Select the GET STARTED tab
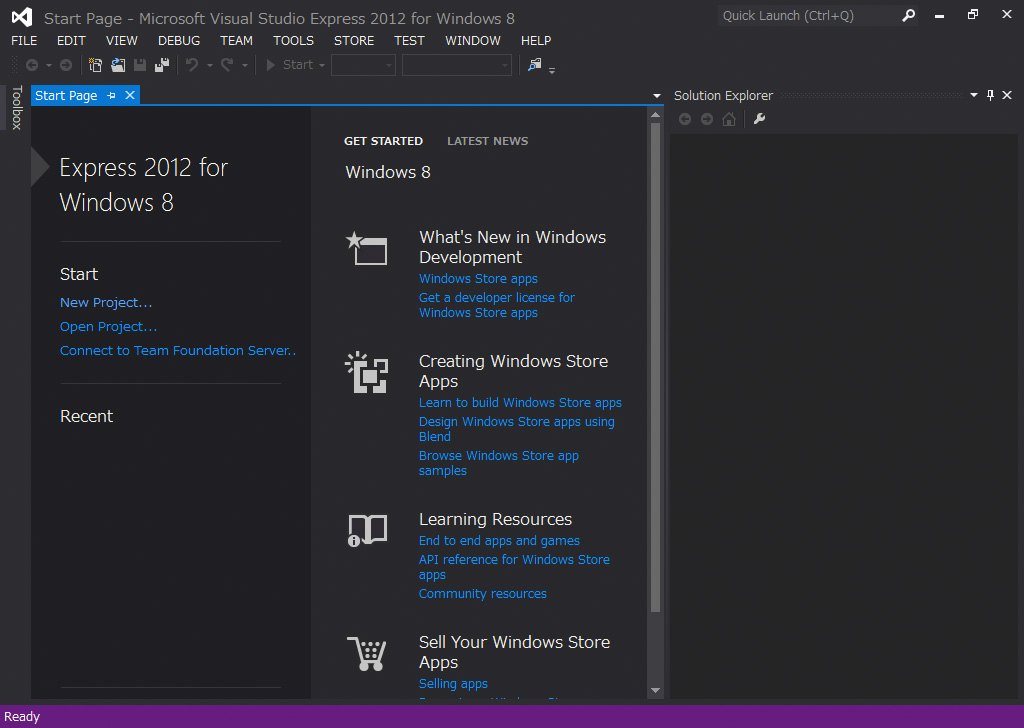The image size is (1024, 728). pyautogui.click(x=383, y=141)
